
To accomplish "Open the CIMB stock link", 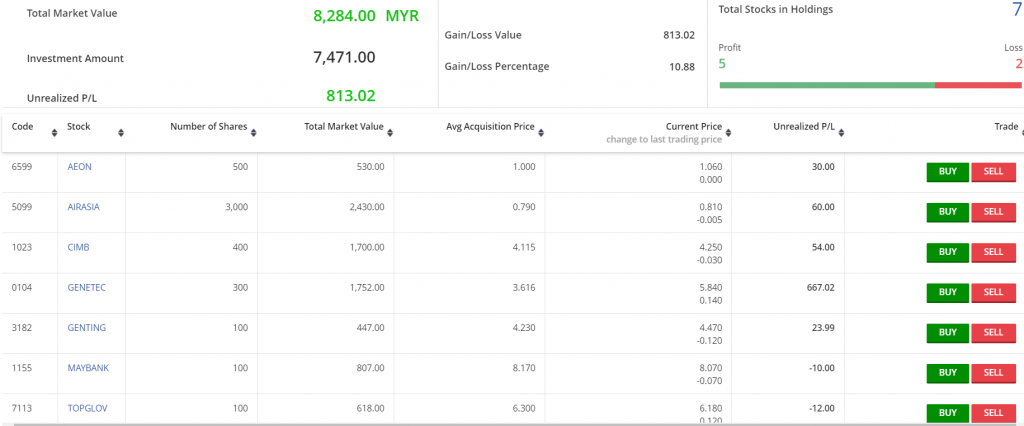I will pyautogui.click(x=78, y=247).
